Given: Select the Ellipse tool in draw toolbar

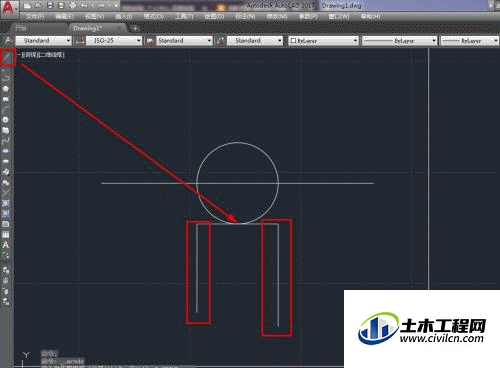Looking at the screenshot, I should pyautogui.click(x=6, y=151).
